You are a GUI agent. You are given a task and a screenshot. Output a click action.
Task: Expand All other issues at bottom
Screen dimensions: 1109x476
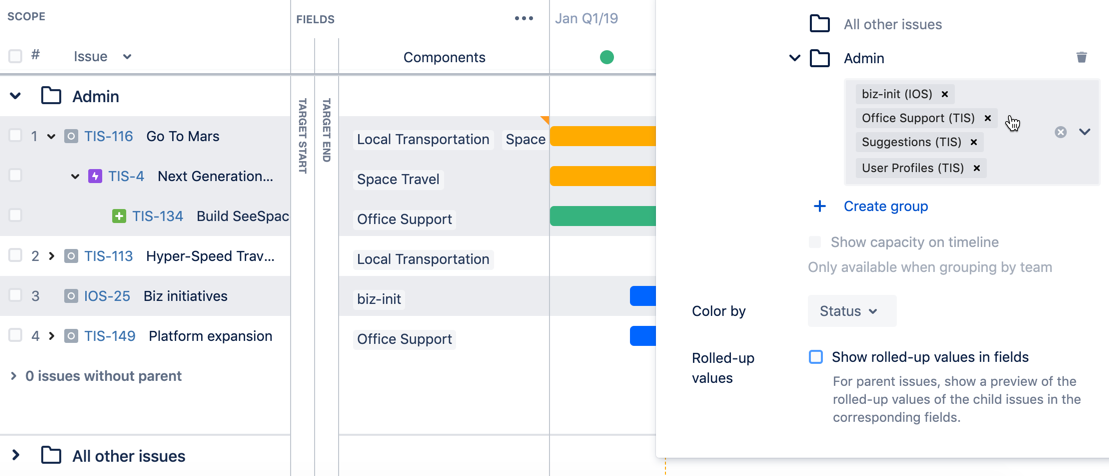pos(16,456)
